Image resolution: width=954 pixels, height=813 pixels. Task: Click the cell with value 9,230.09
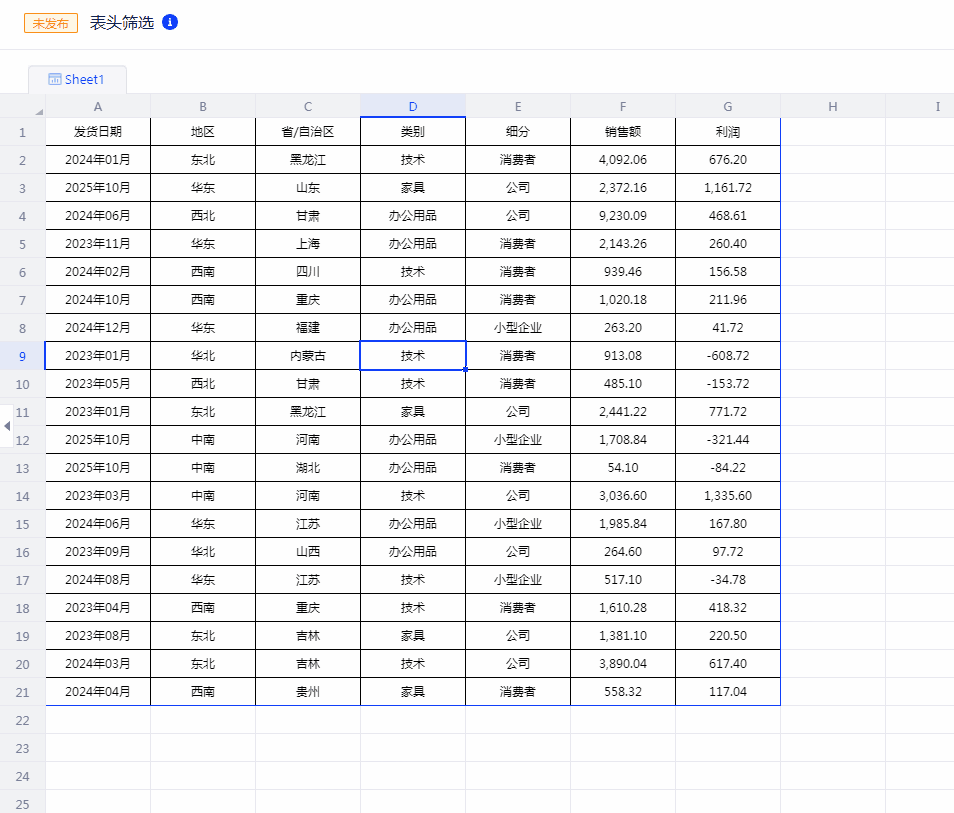(622, 215)
